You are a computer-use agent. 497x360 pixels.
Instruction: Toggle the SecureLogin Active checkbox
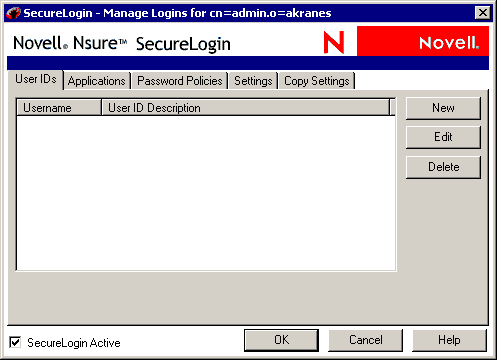(x=15, y=342)
